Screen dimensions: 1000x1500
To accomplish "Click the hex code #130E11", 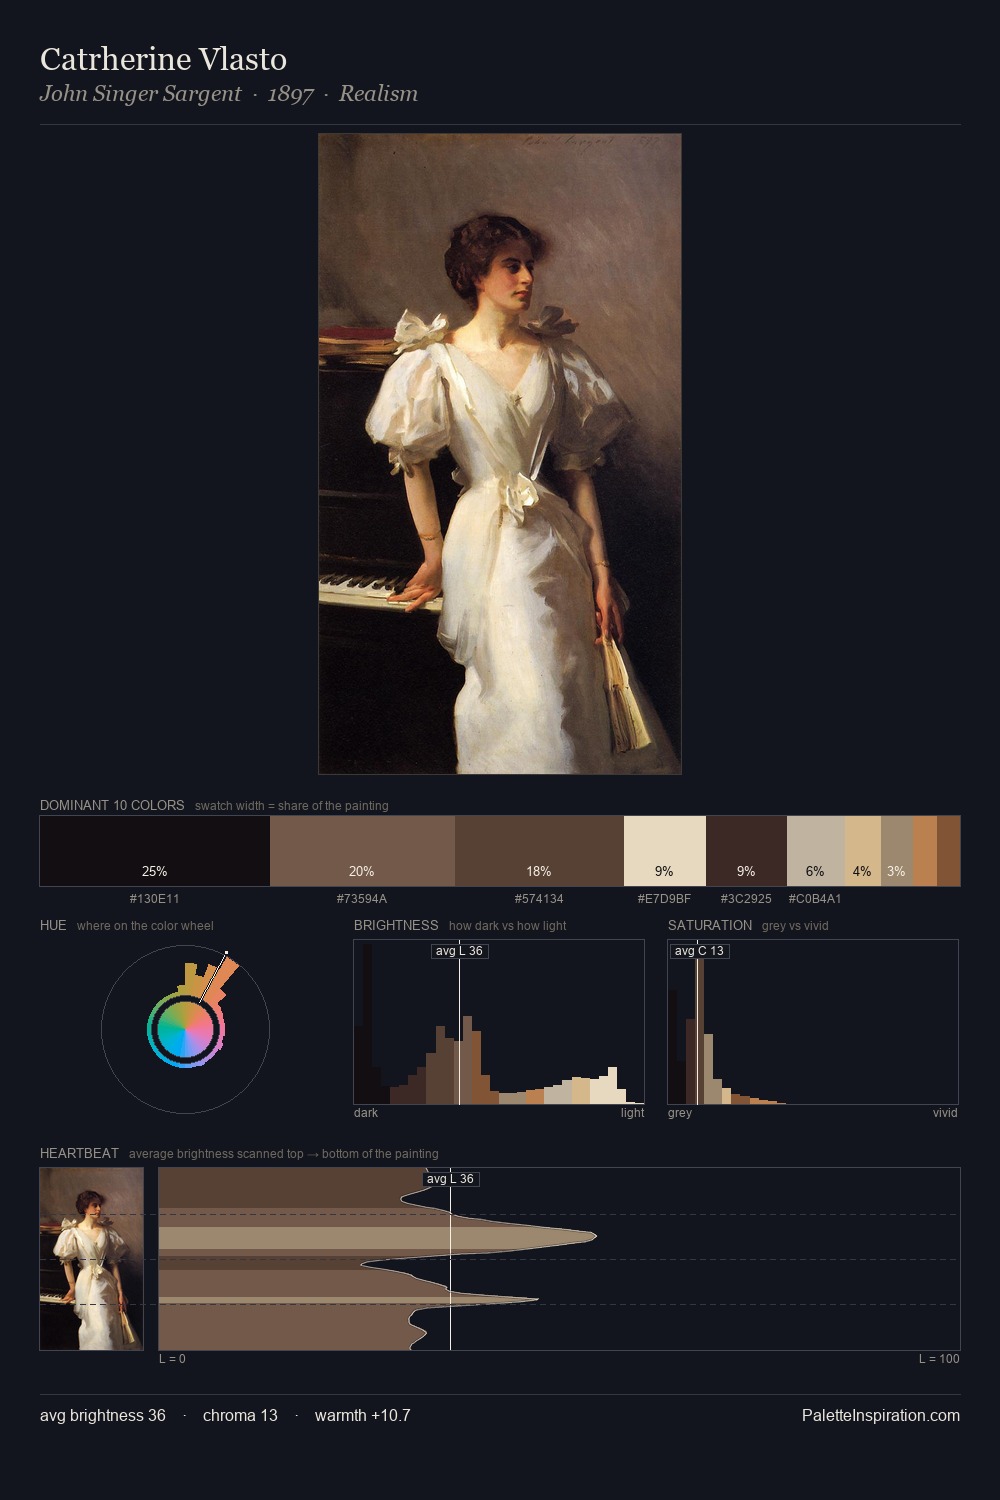I will (155, 899).
